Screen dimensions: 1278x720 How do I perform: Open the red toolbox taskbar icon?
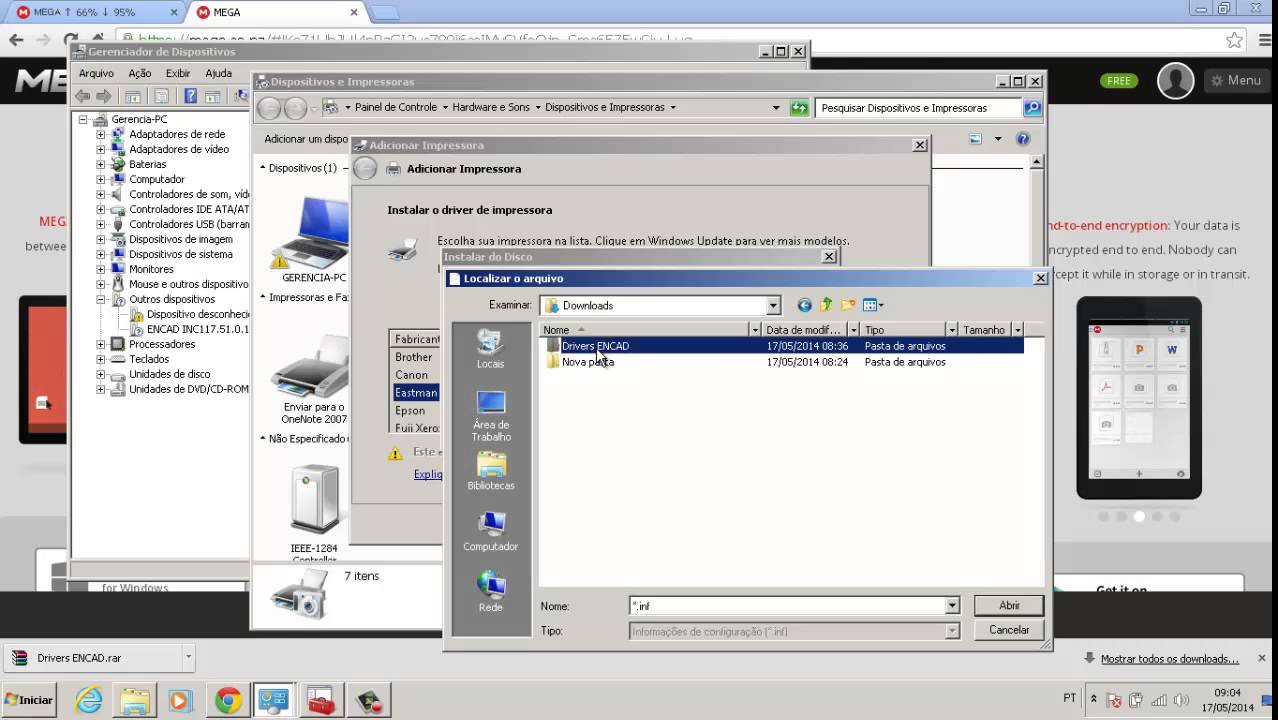pos(320,700)
